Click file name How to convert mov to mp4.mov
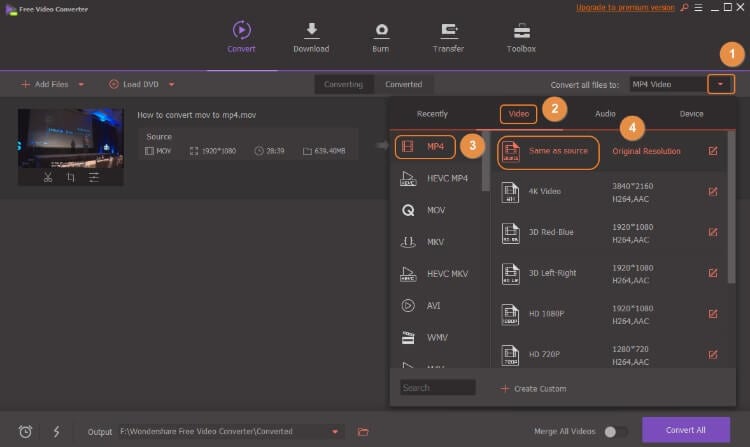This screenshot has width=750, height=447. coord(196,115)
